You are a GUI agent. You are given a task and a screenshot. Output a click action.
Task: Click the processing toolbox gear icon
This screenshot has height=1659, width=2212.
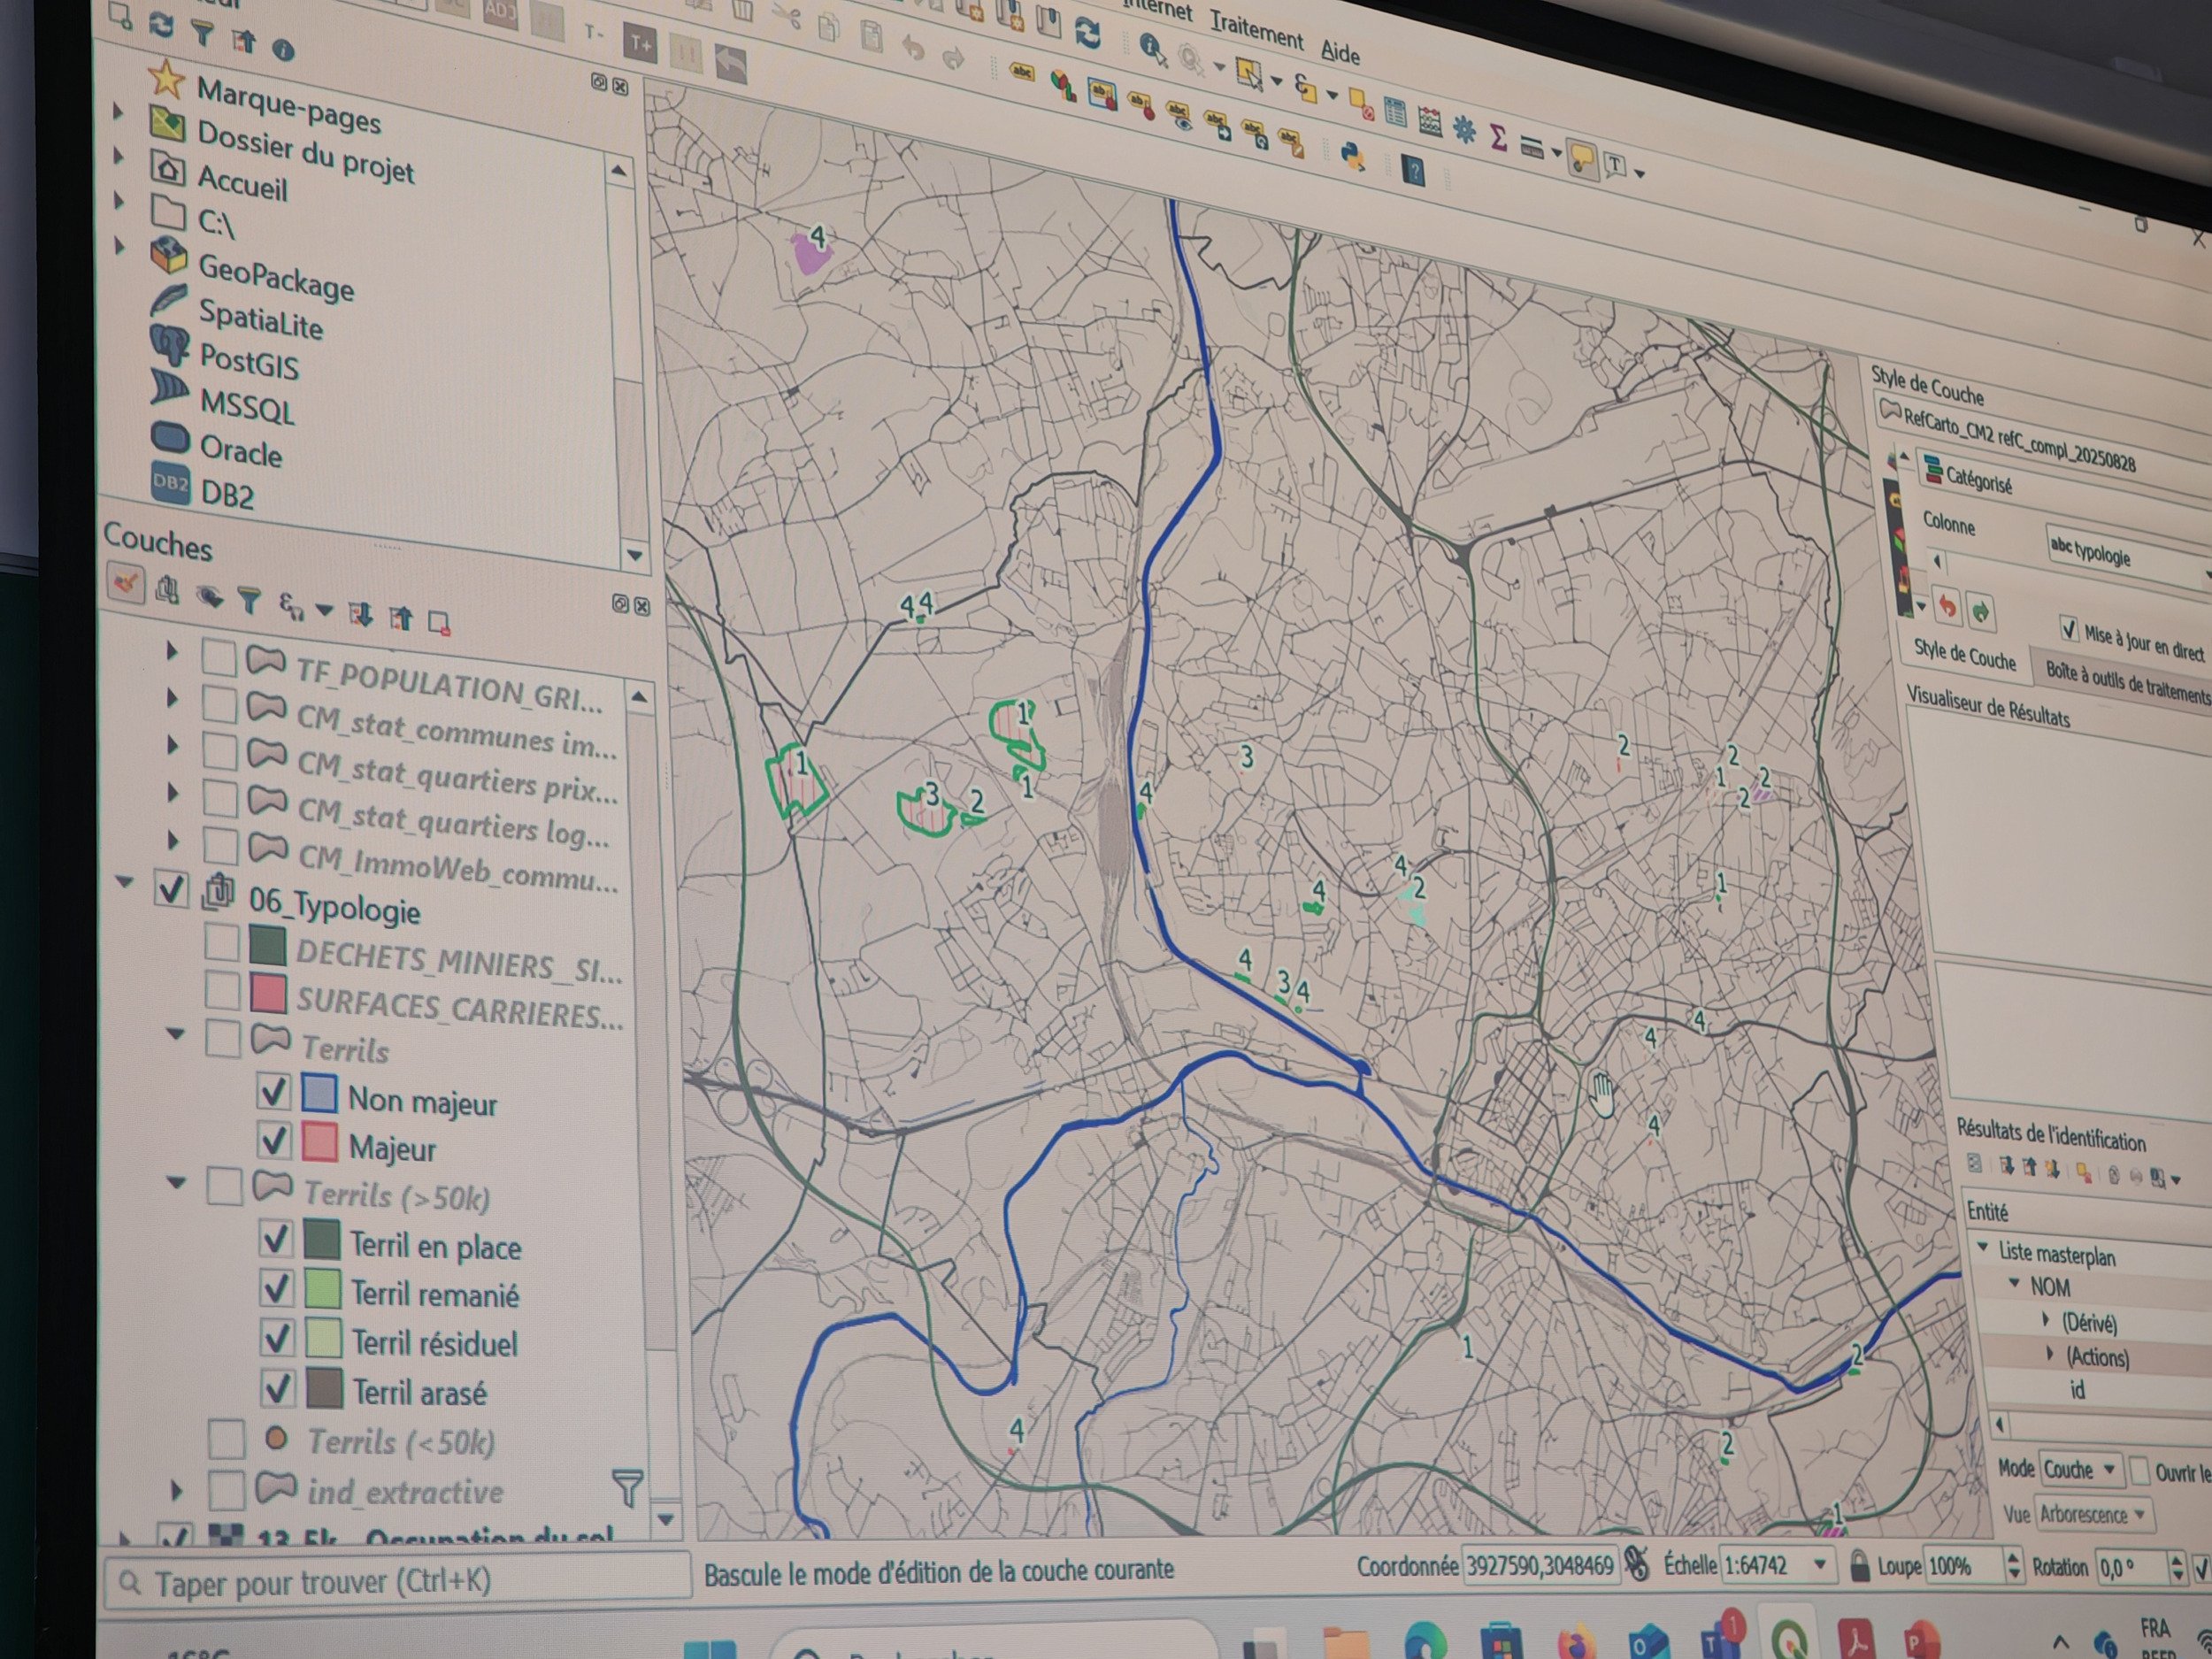tap(1464, 129)
